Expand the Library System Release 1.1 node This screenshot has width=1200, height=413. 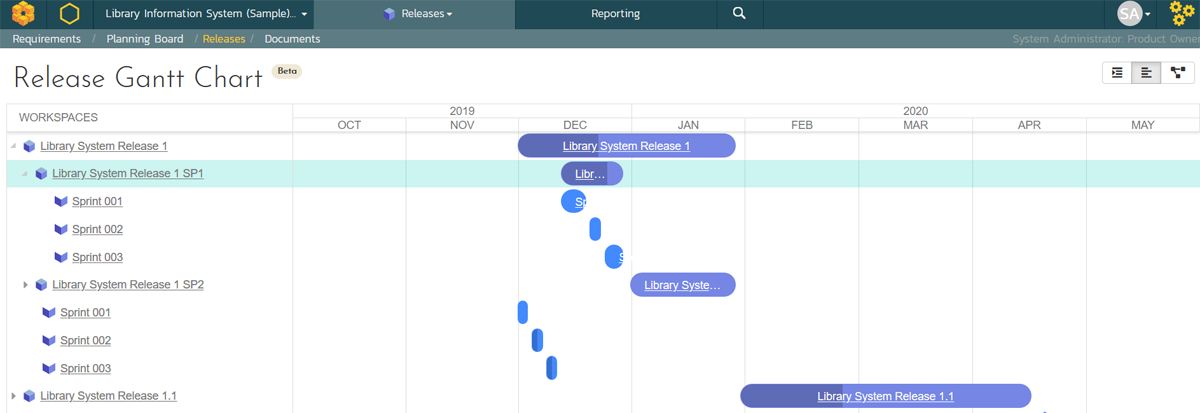pyautogui.click(x=13, y=397)
